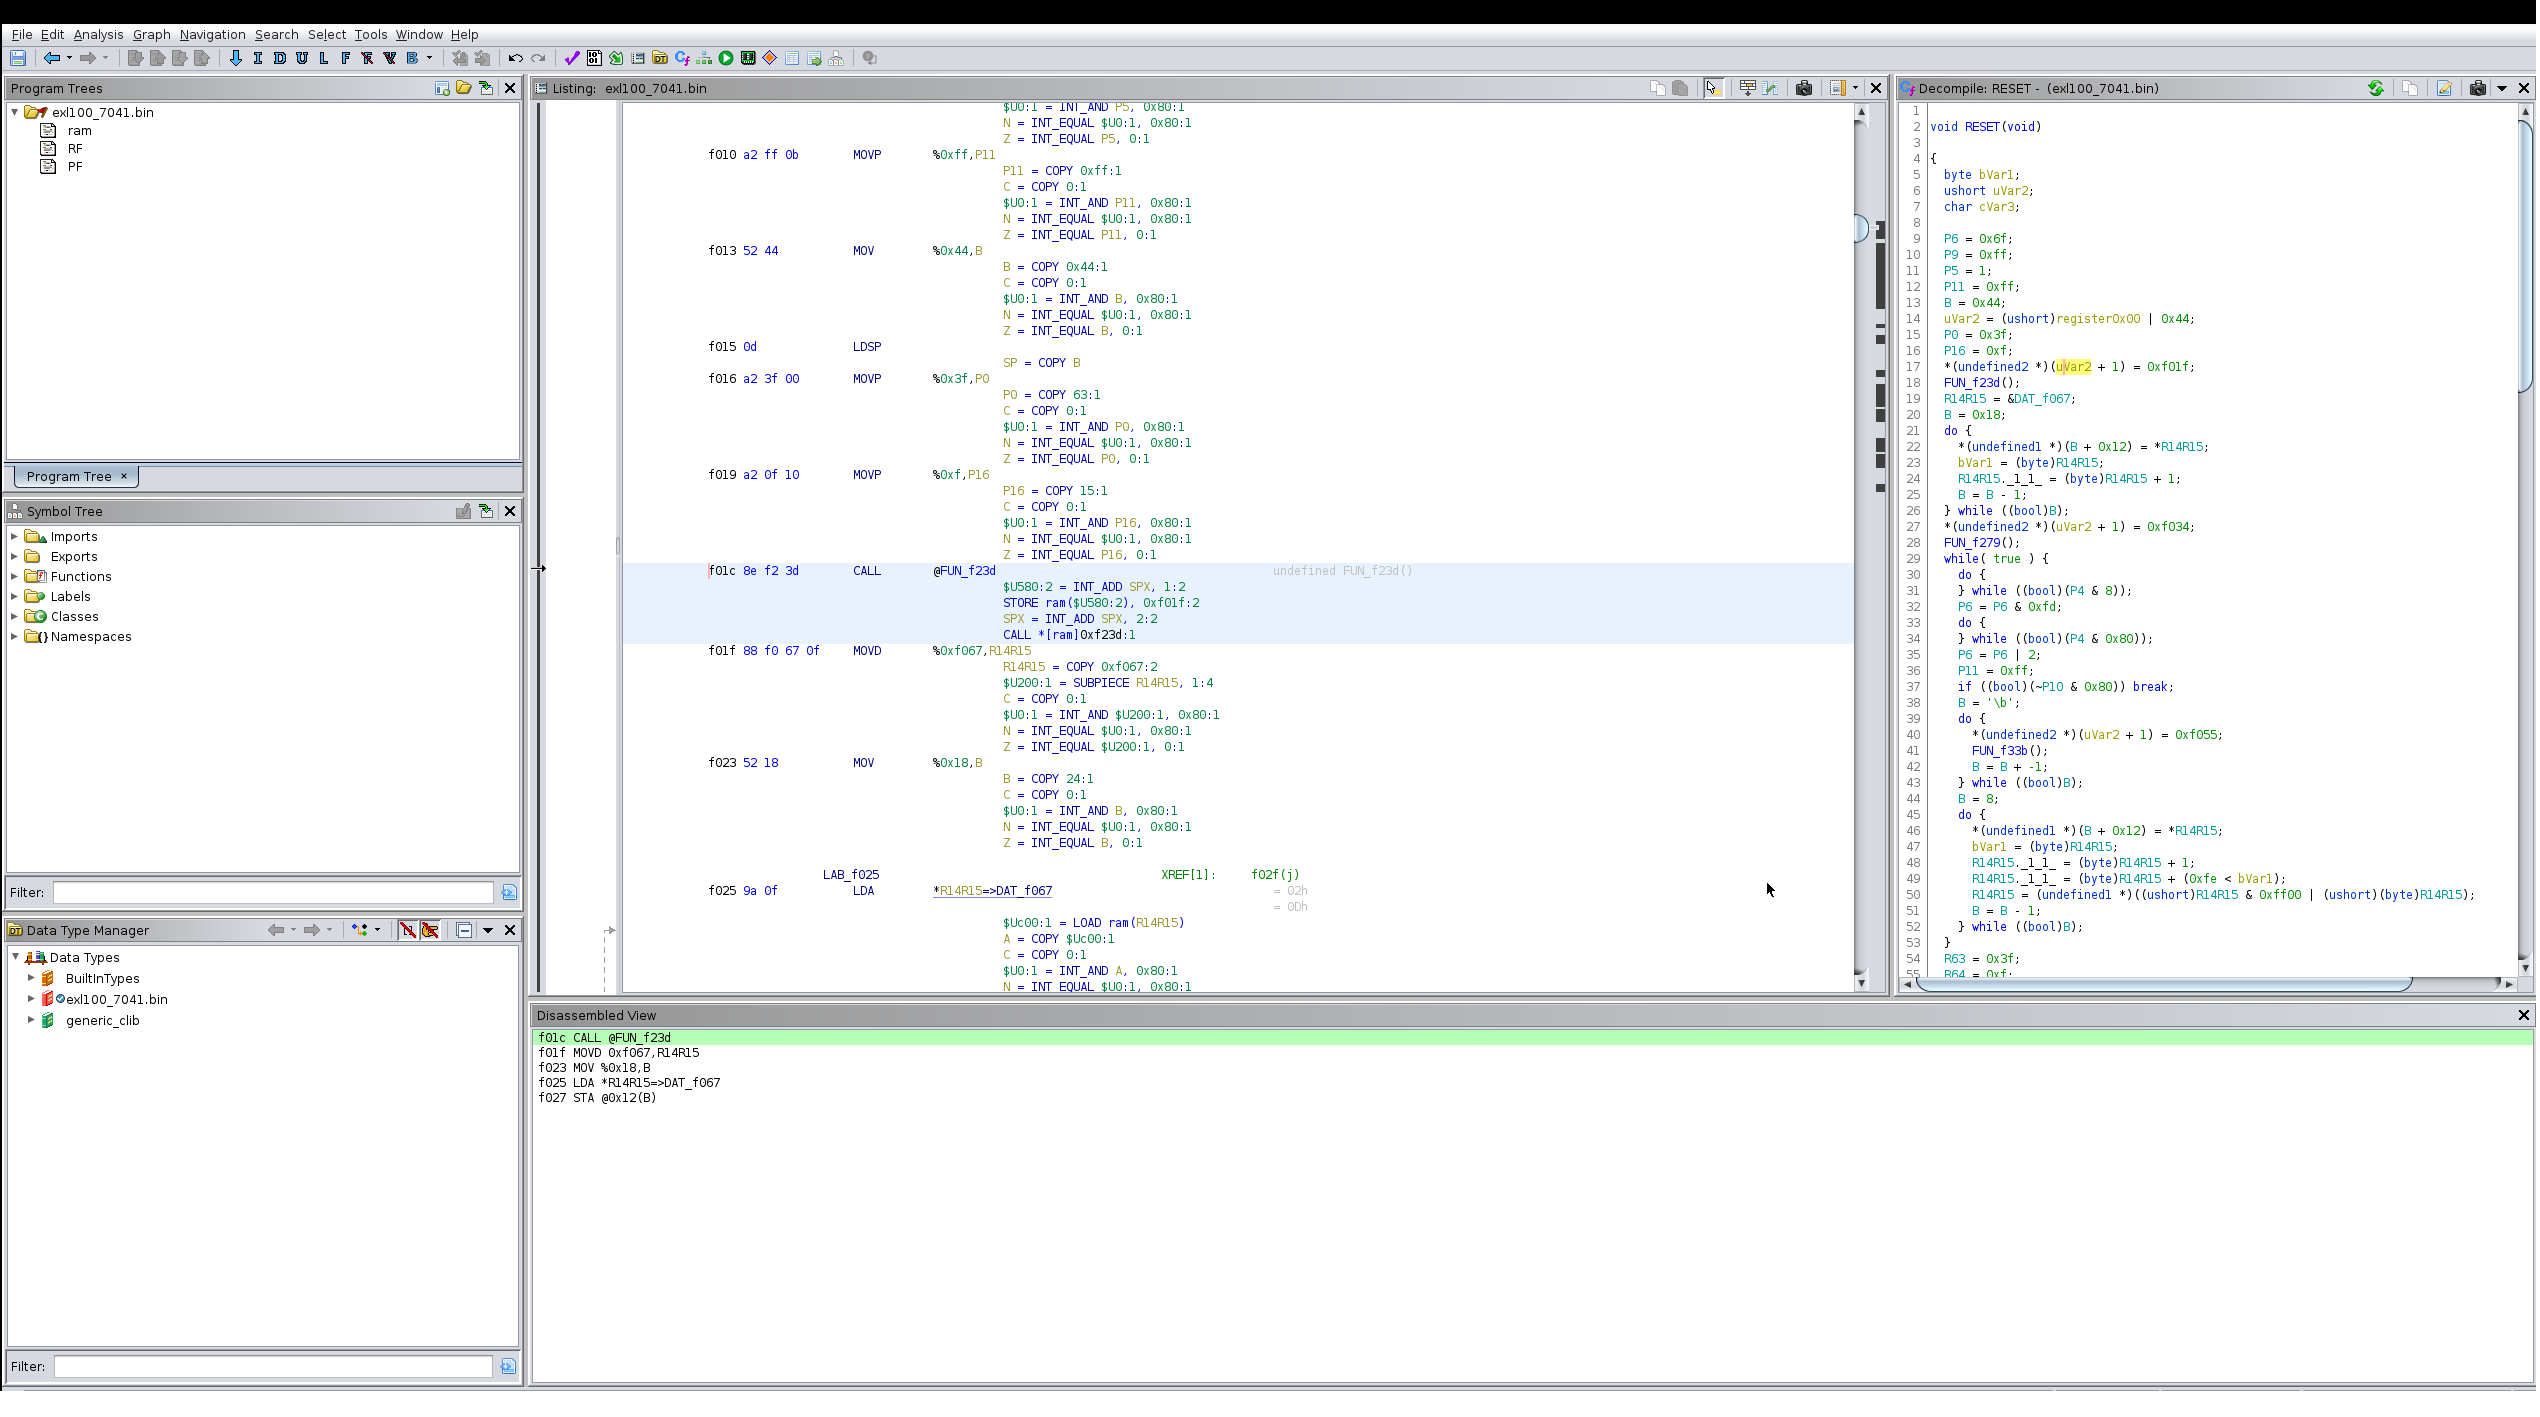The height and width of the screenshot is (1417, 2540).
Task: Take Decompile snapshot camera icon
Action: pos(2478,88)
